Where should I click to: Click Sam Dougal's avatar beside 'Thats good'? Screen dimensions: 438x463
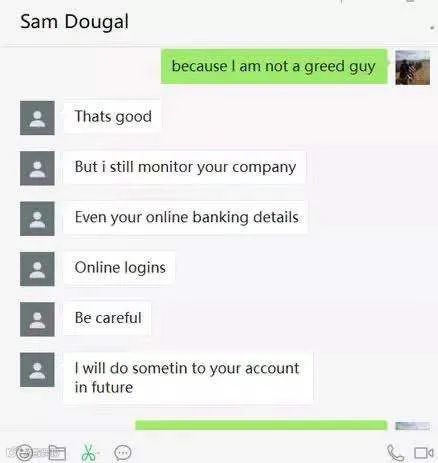(37, 118)
